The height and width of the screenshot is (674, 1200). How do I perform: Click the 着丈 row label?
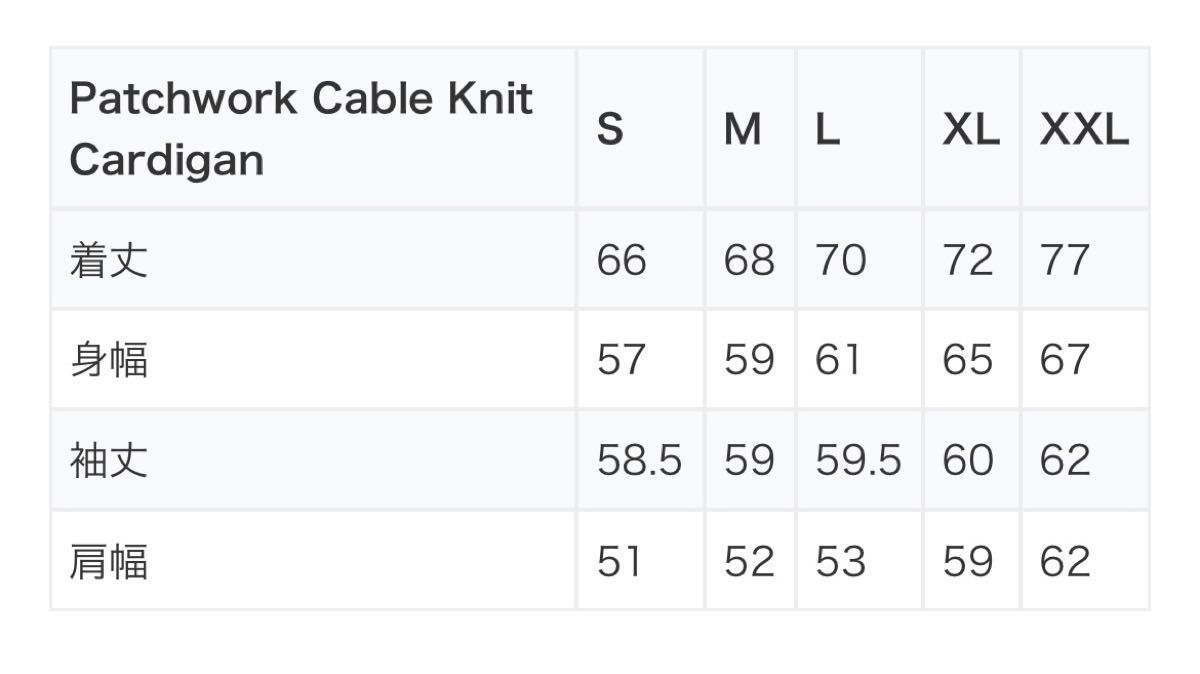click(109, 260)
